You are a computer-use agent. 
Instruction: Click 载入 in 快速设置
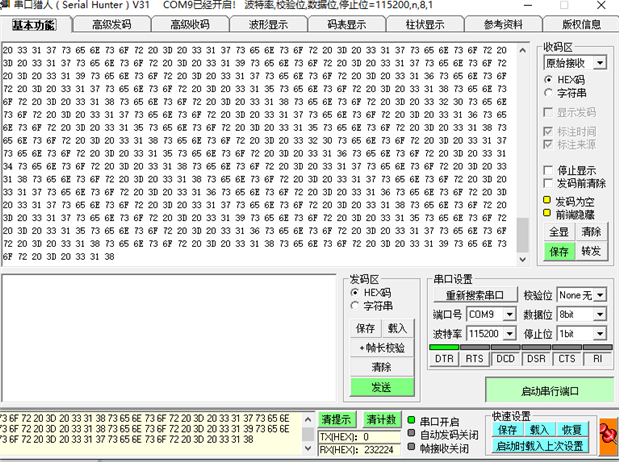540,429
